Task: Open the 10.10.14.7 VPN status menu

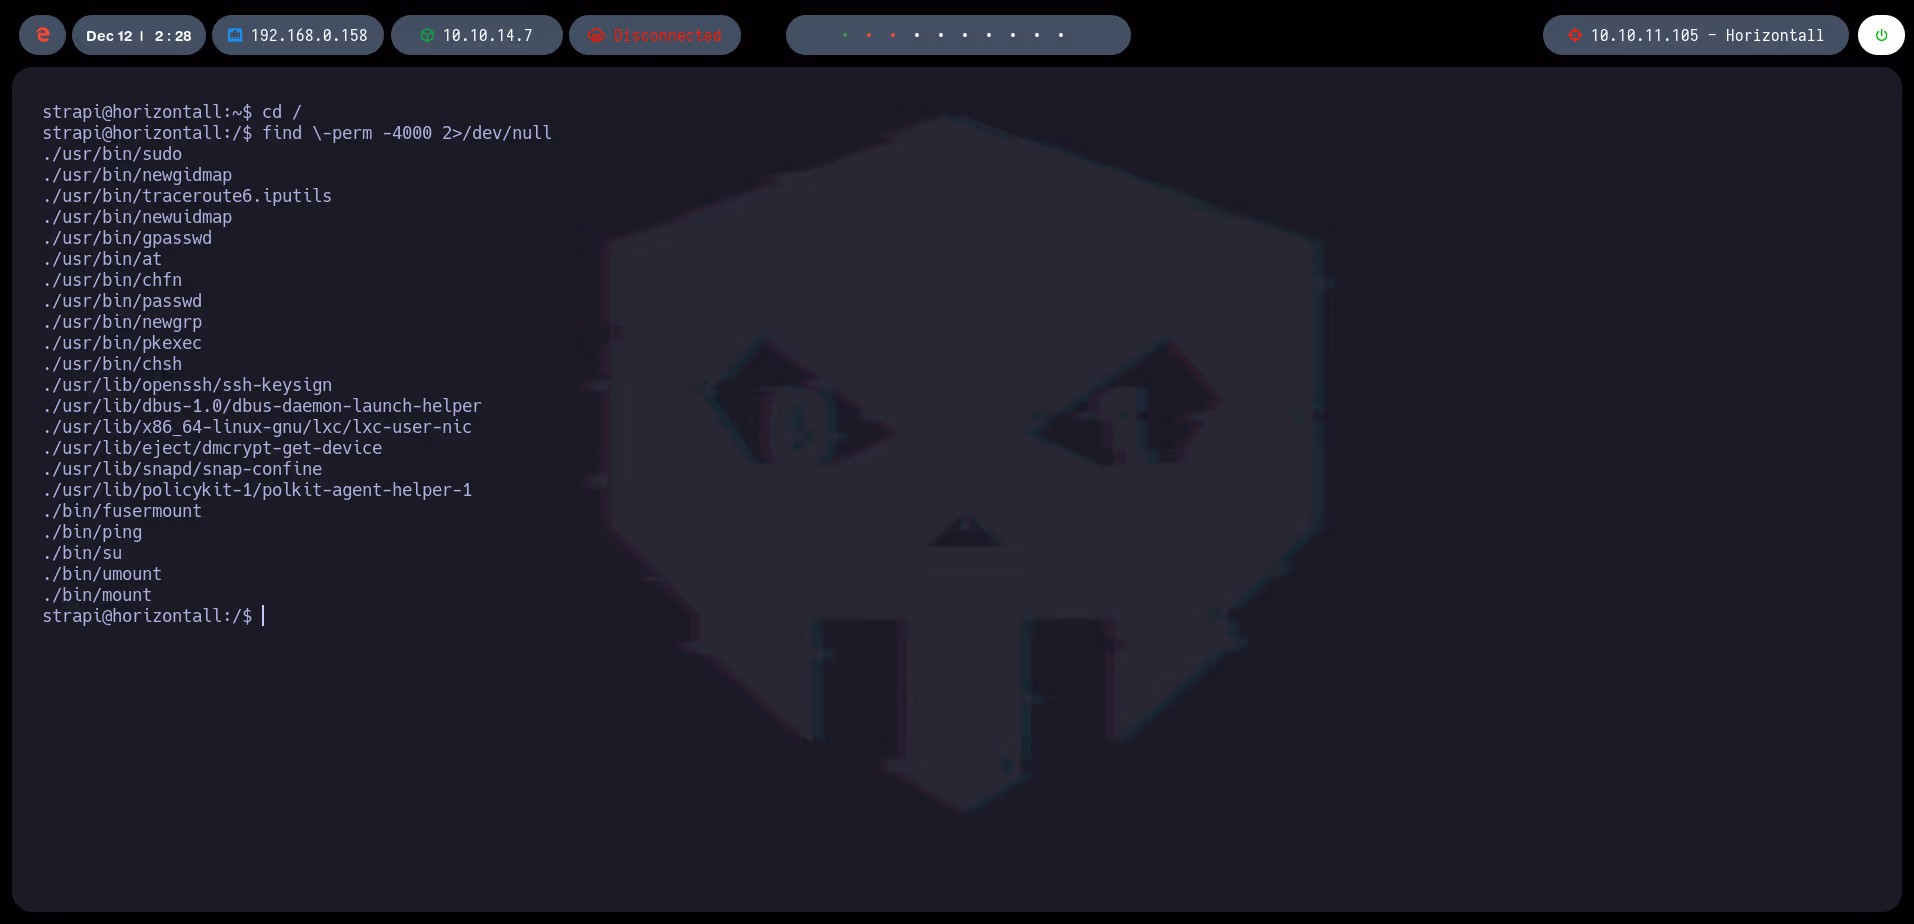Action: tap(476, 34)
